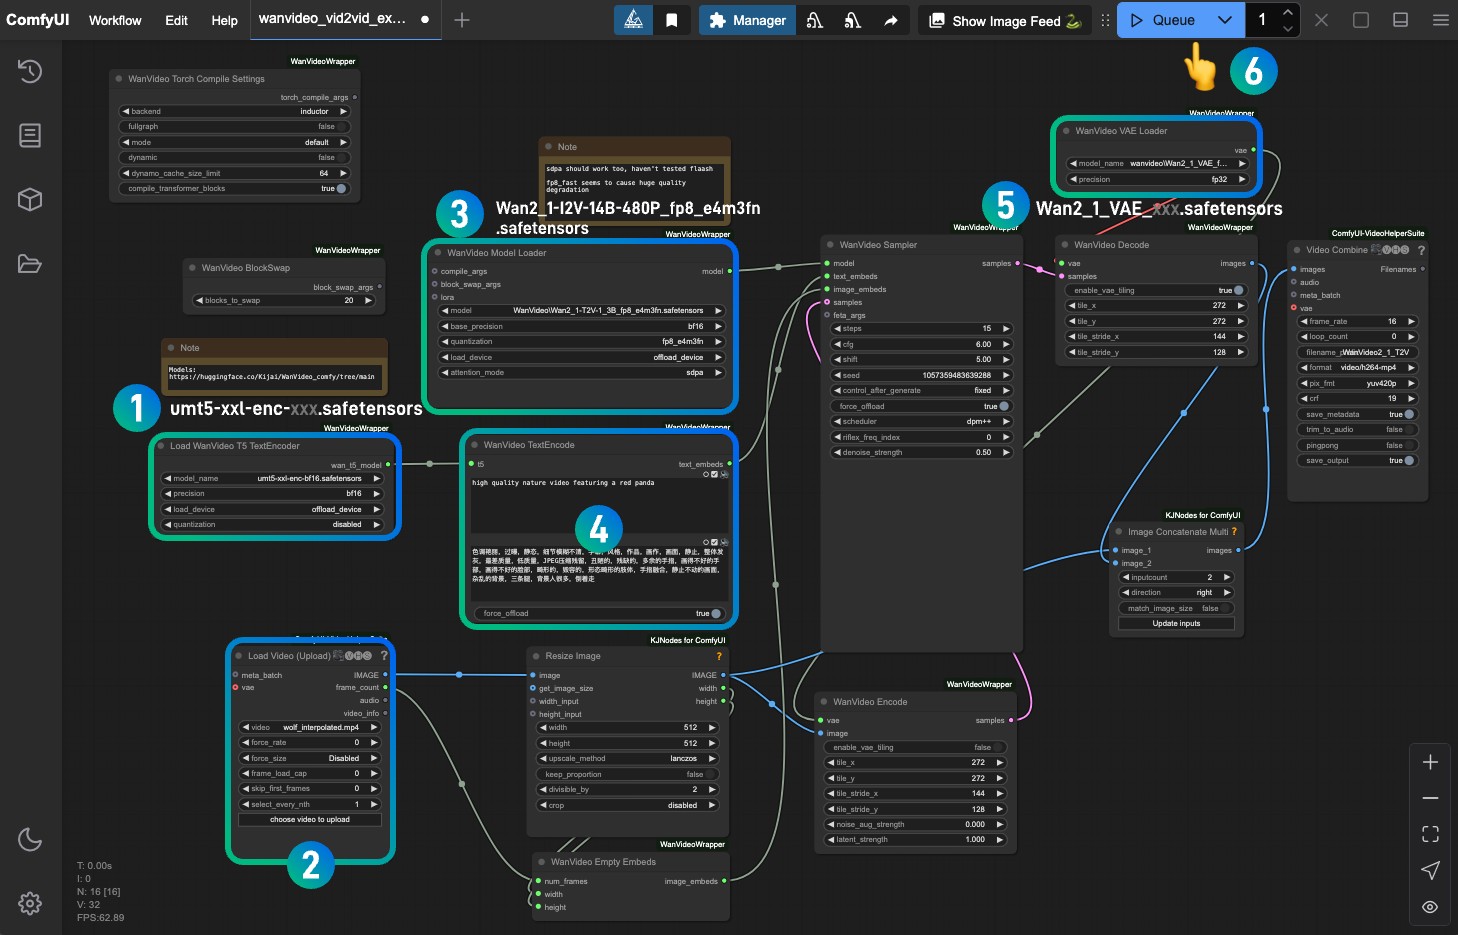This screenshot has height=935, width=1458.
Task: Change attention_mode sdpa dropdown
Action: (x=582, y=372)
